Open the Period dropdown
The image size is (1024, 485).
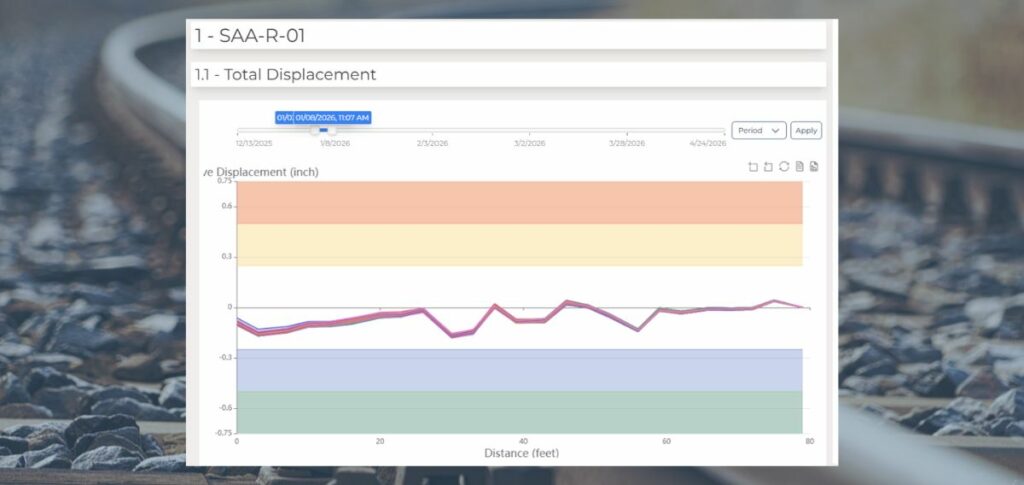click(759, 131)
